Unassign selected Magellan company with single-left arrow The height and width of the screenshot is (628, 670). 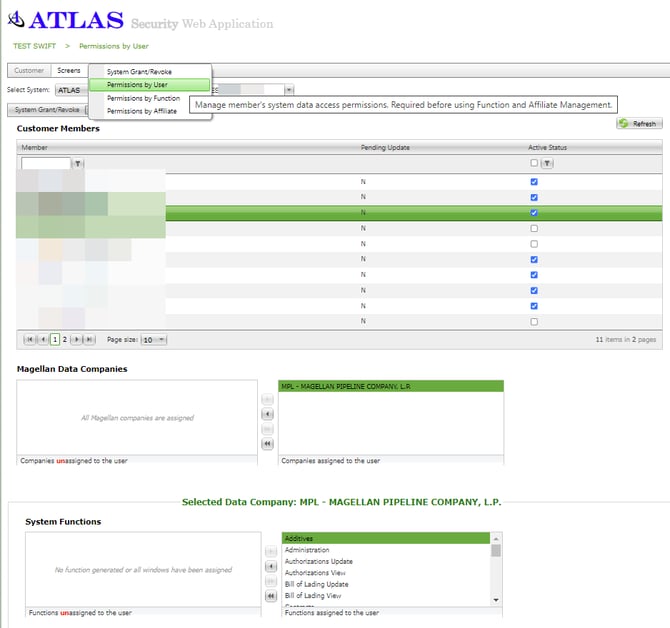click(x=267, y=414)
